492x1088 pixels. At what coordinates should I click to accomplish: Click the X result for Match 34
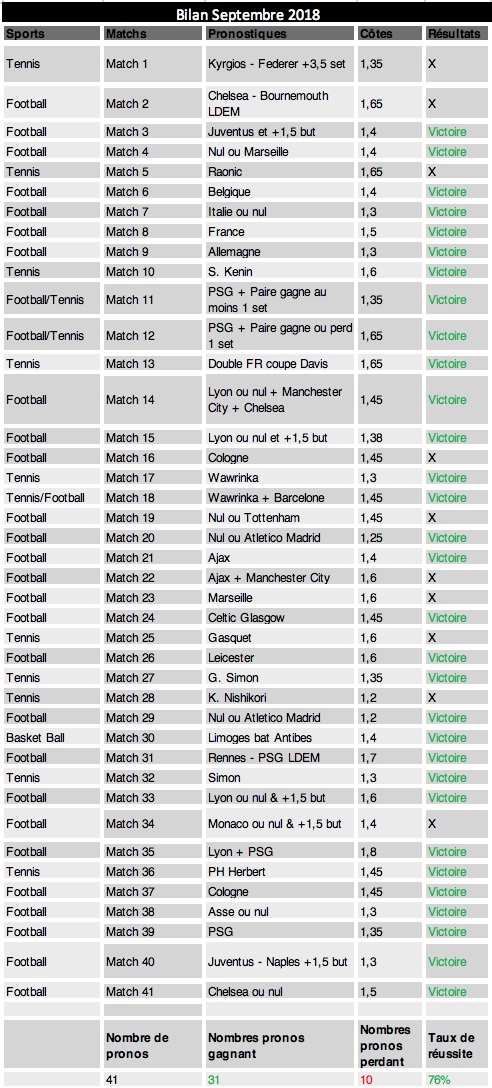coord(457,824)
